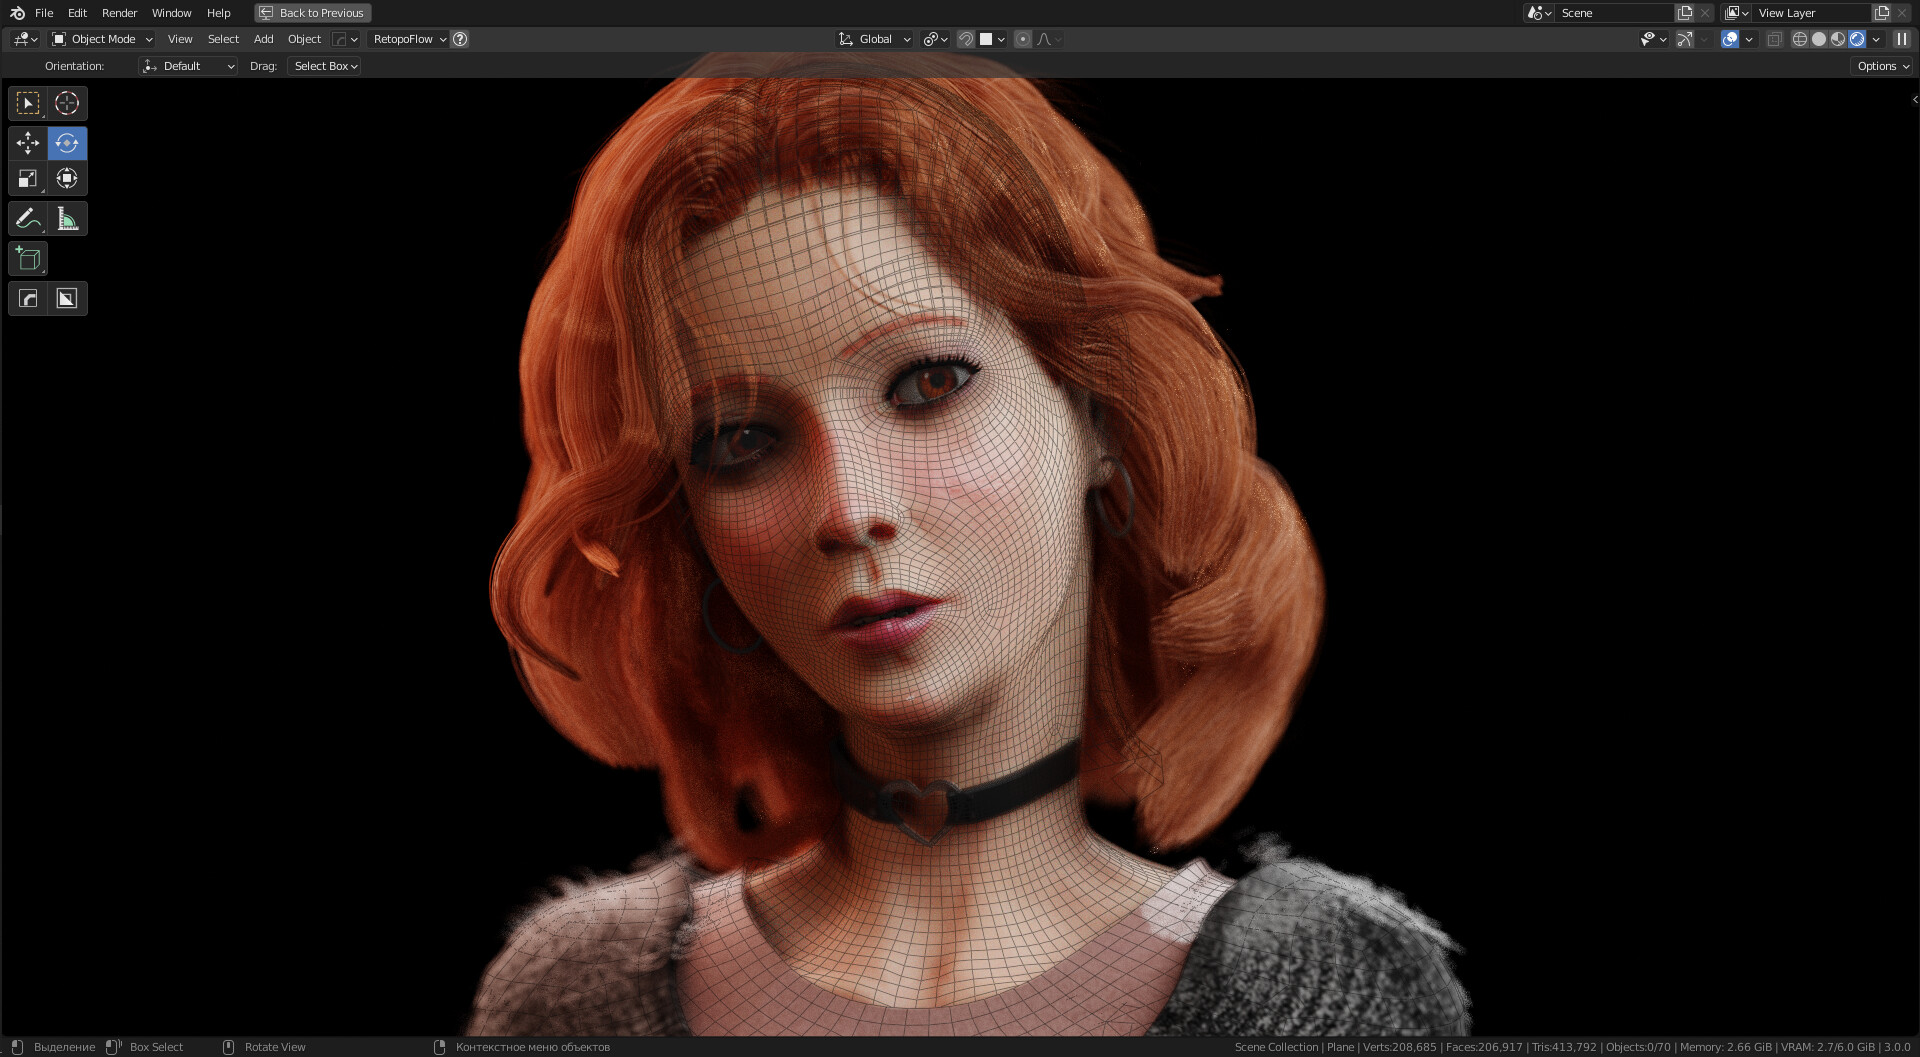Open the Select Box drag dropdown
This screenshot has width=1920, height=1057.
(323, 65)
